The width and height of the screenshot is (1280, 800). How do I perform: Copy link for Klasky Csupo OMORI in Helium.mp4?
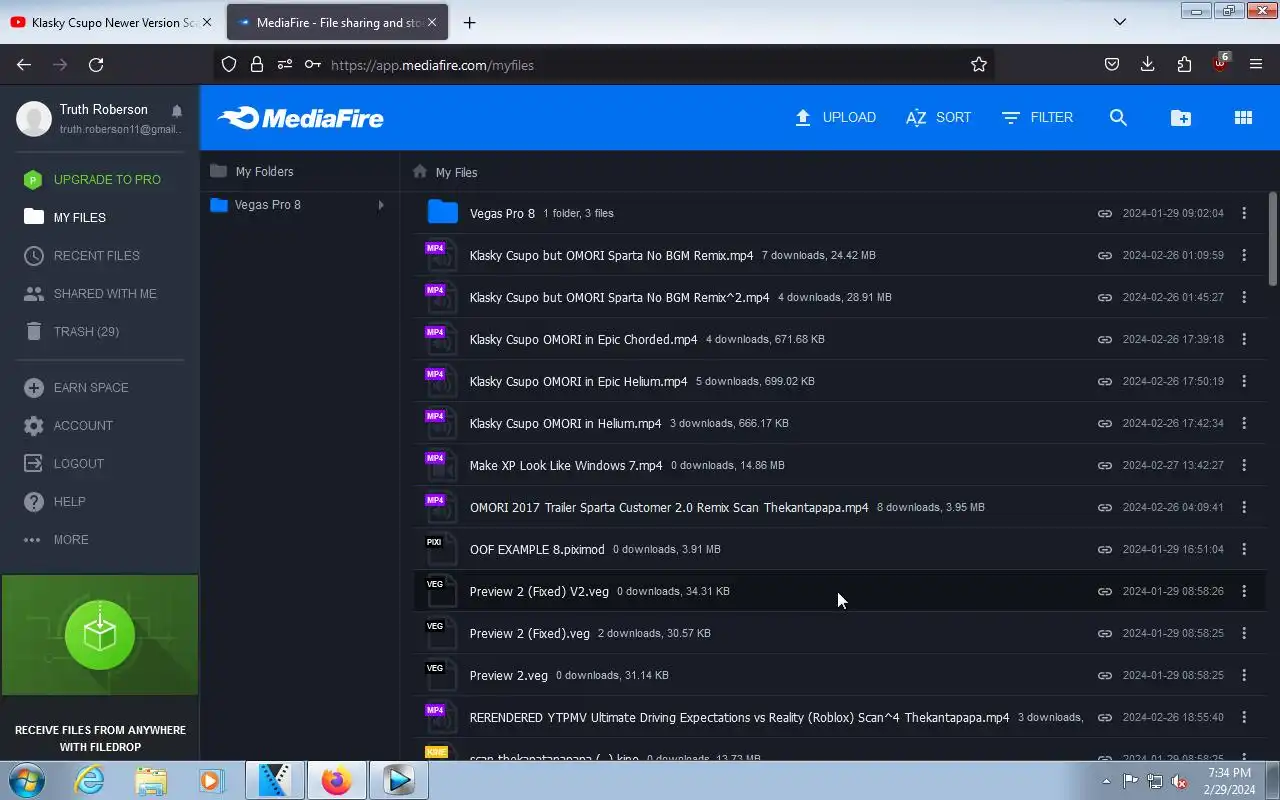1104,423
